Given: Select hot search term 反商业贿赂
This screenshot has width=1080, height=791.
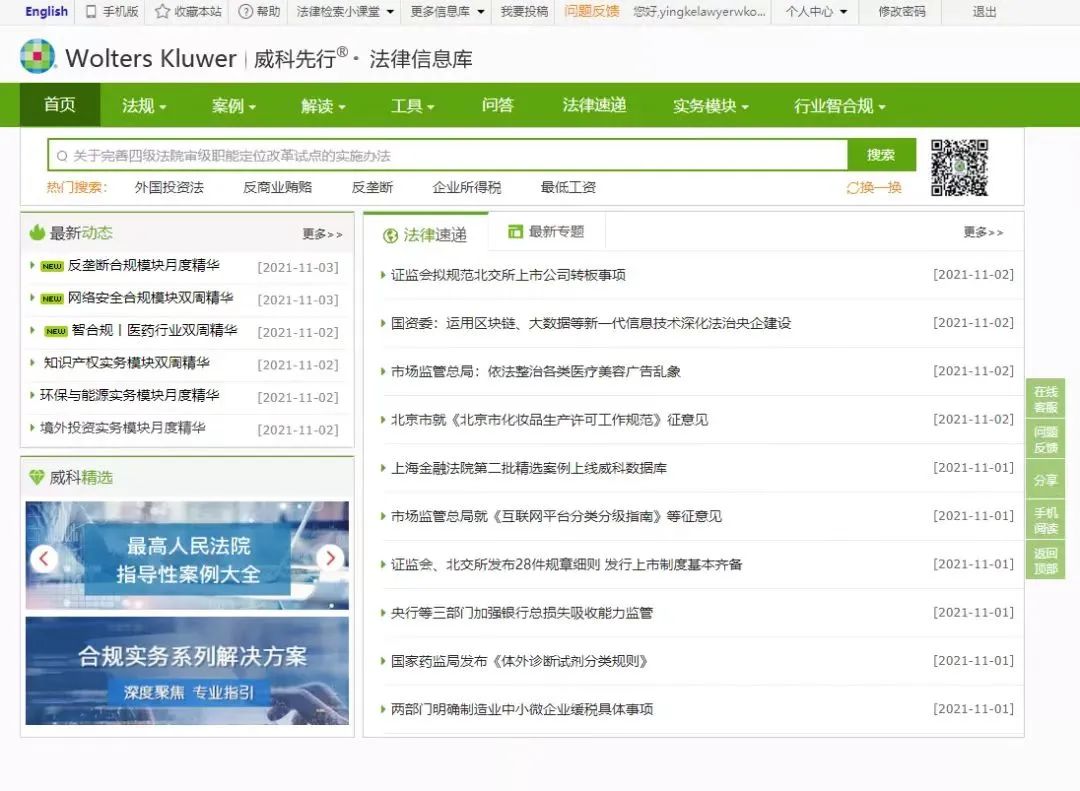Looking at the screenshot, I should [x=278, y=187].
